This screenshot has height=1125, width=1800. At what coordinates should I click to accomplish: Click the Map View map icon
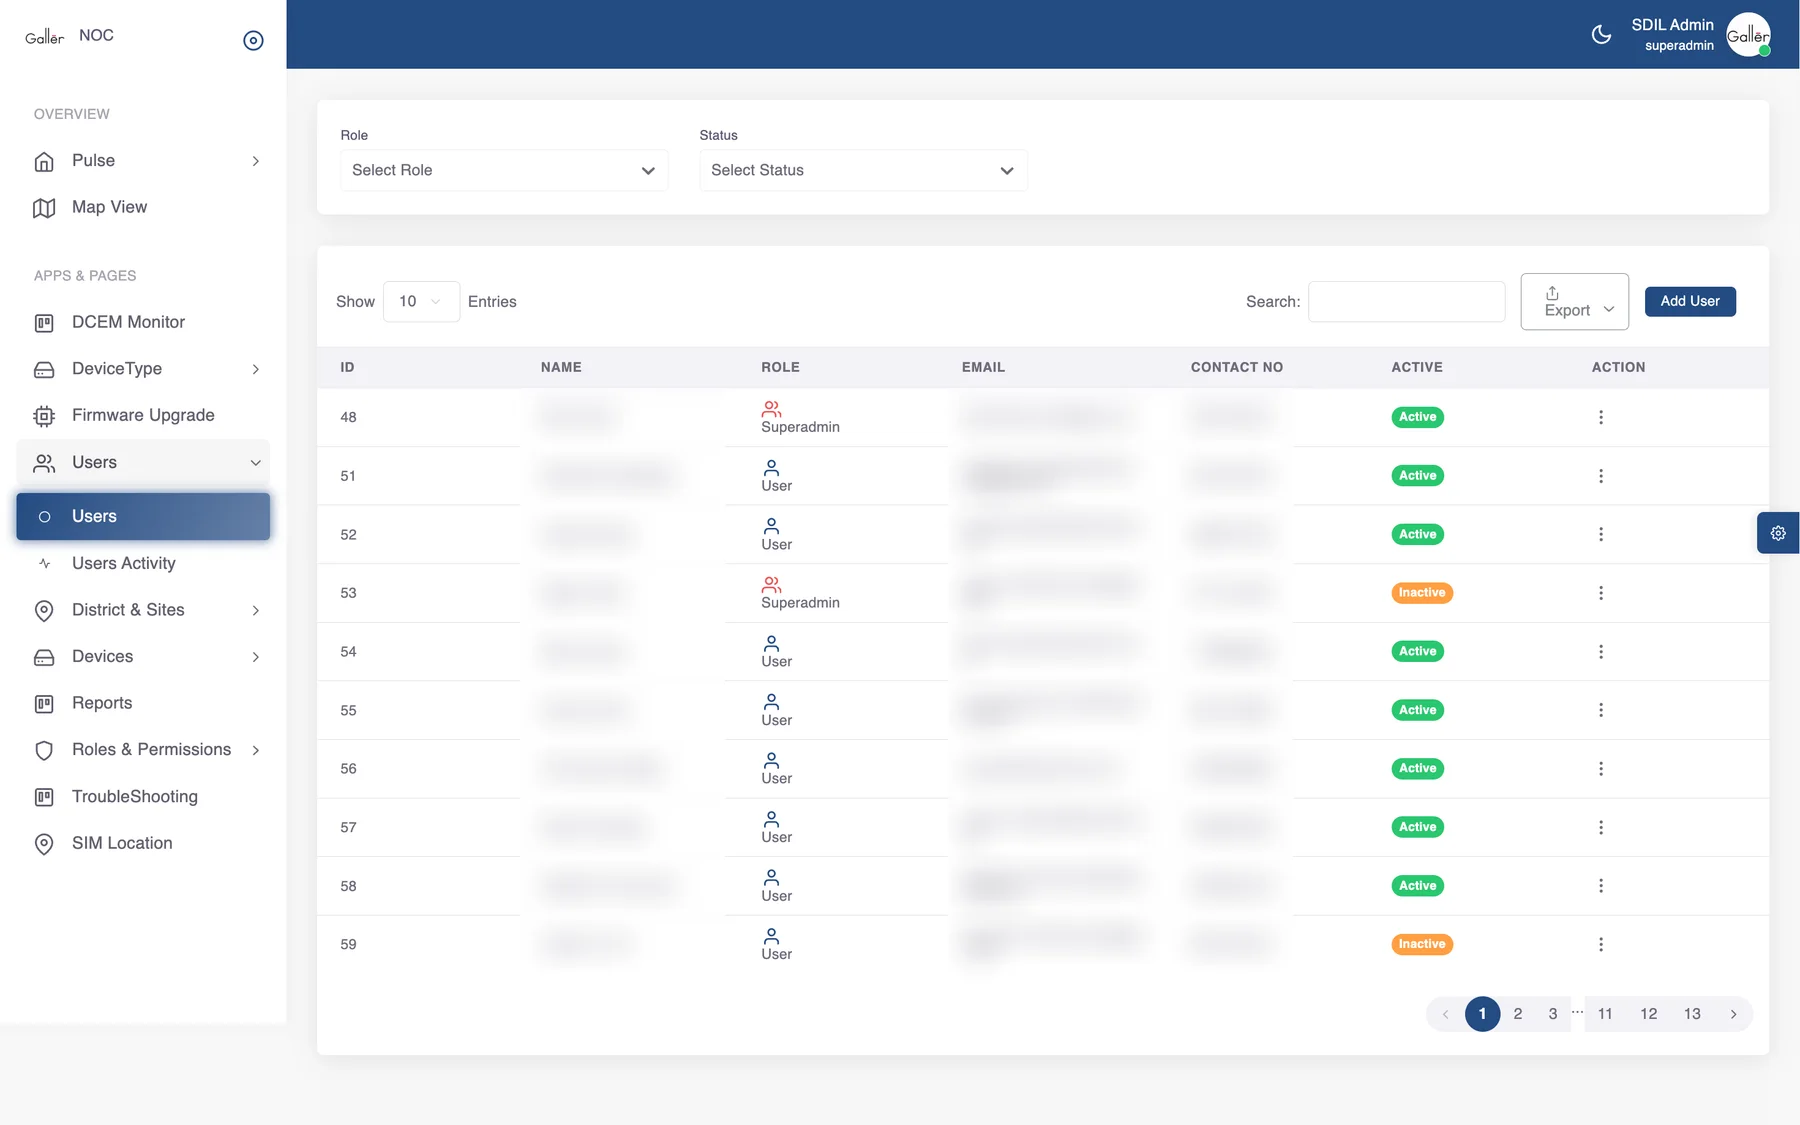(x=44, y=207)
